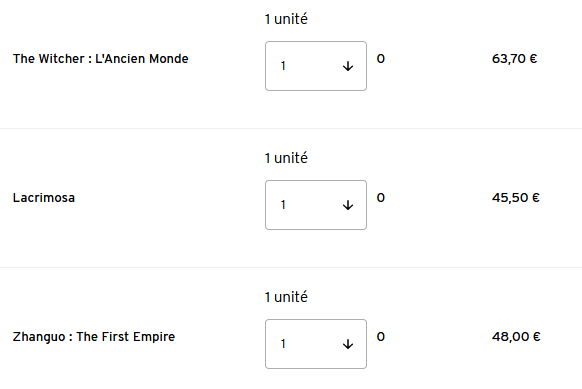Image resolution: width=582 pixels, height=389 pixels.
Task: Click the 63,70 € price
Action: (514, 59)
